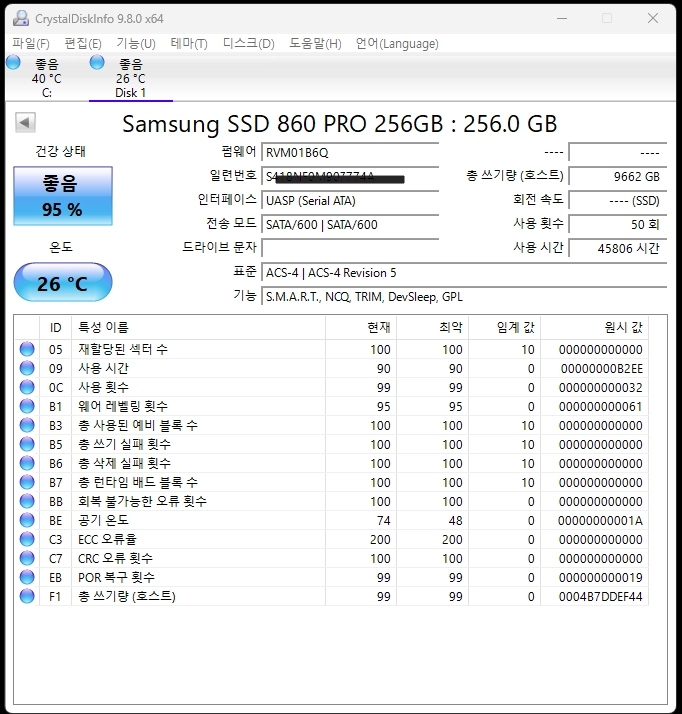Click the empty 드라이브 문자 field

tap(350, 249)
